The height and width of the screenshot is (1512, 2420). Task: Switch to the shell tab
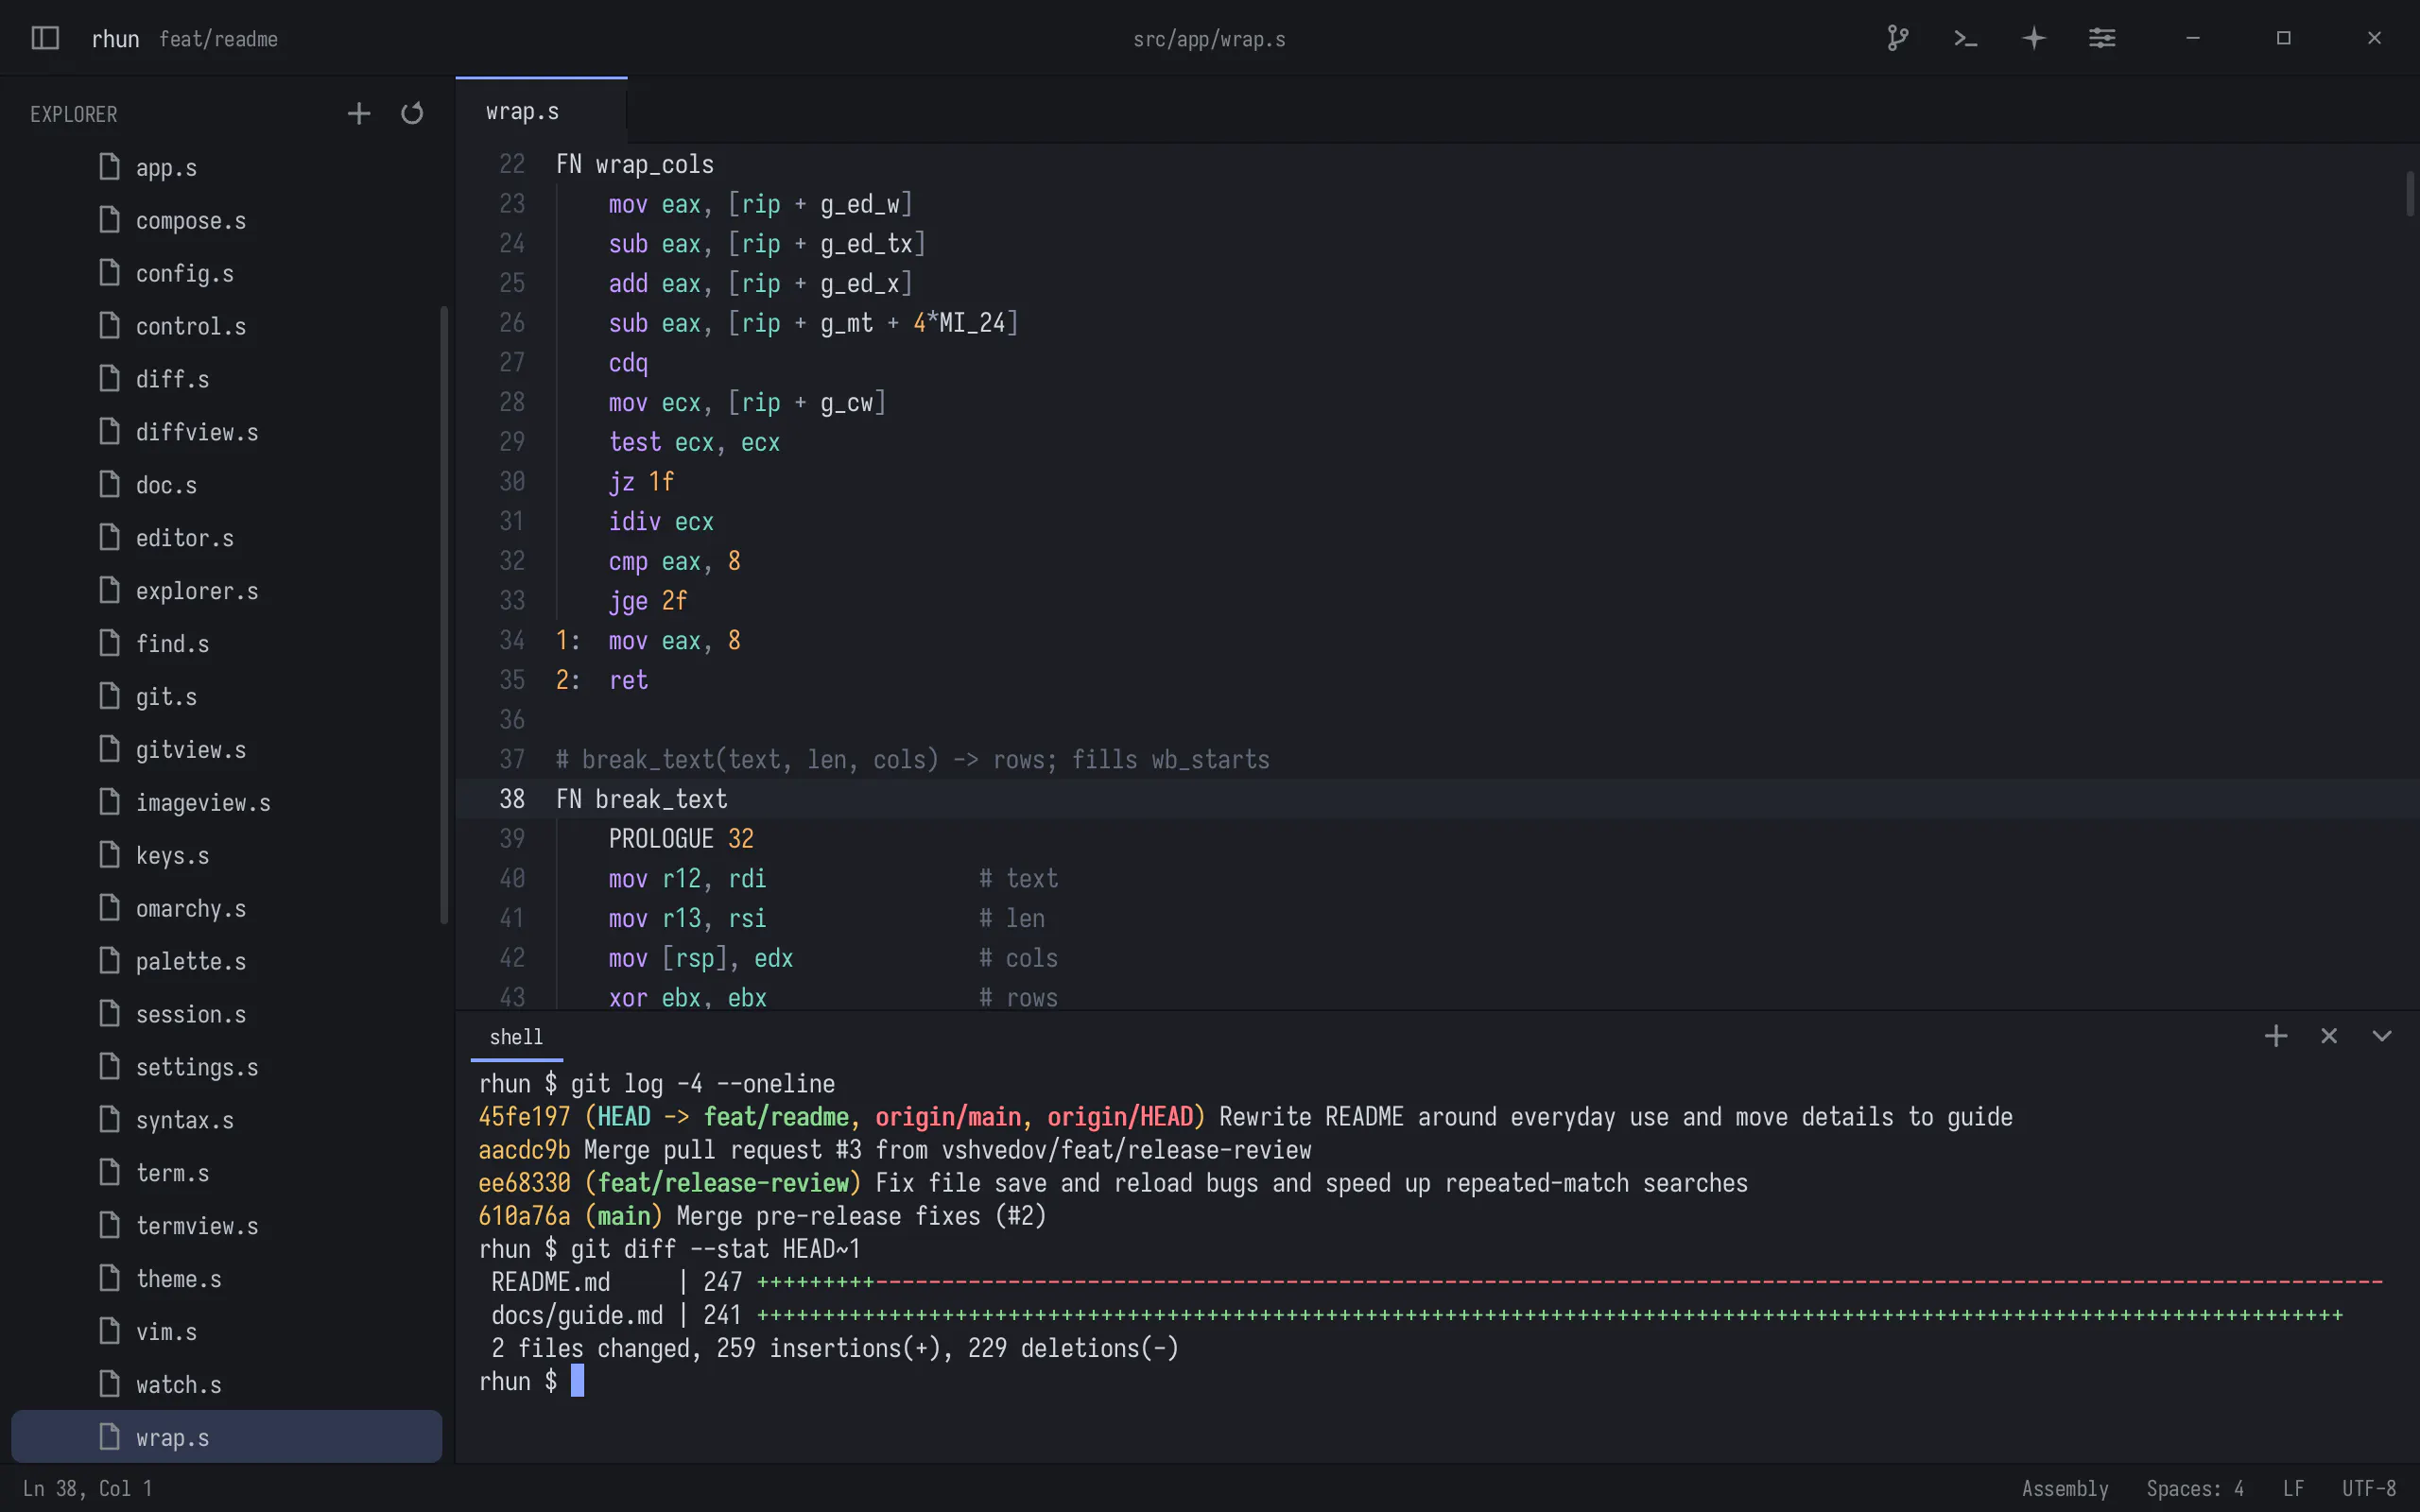tap(516, 1037)
